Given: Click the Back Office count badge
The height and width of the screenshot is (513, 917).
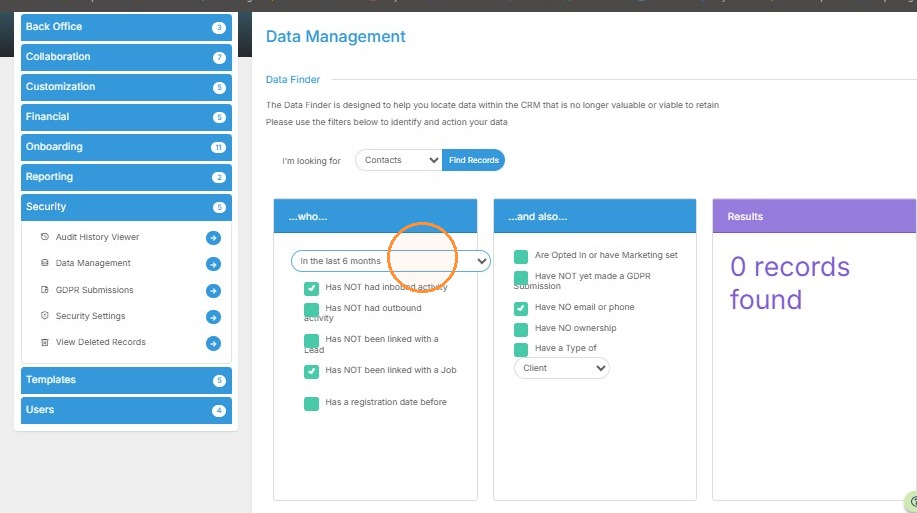Looking at the screenshot, I should 219,27.
